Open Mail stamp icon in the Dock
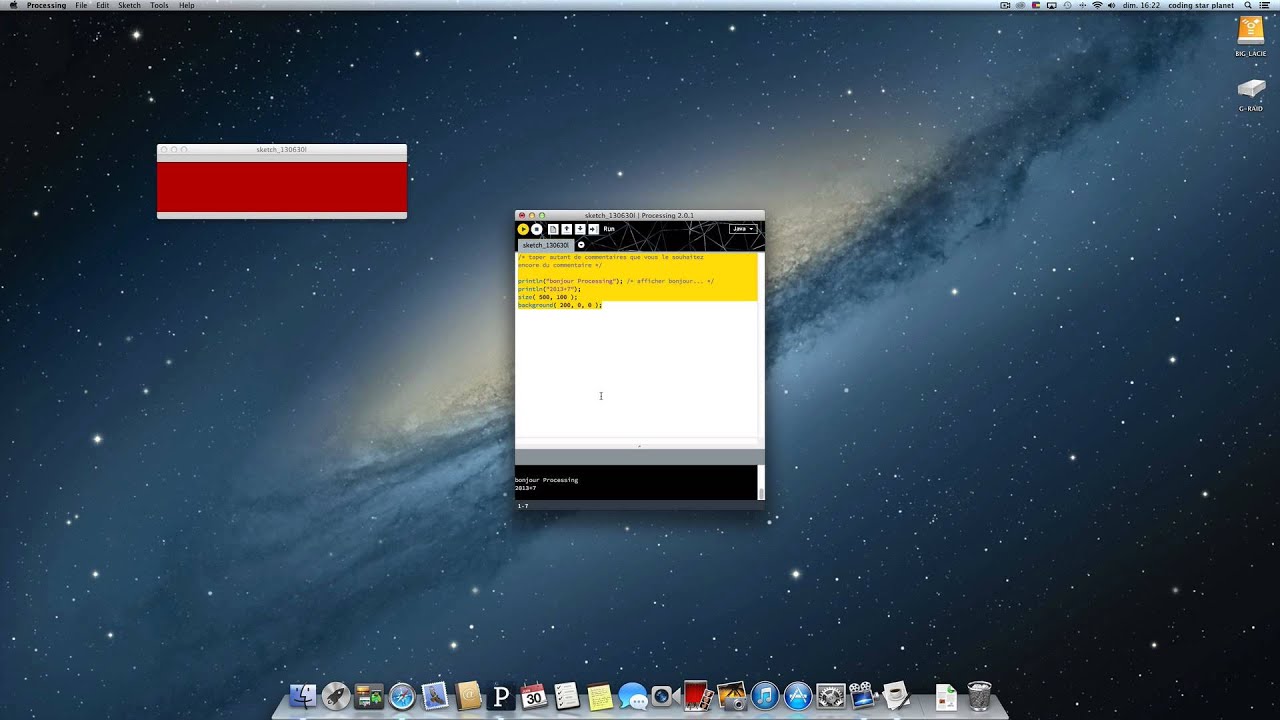The width and height of the screenshot is (1280, 720). coord(435,696)
